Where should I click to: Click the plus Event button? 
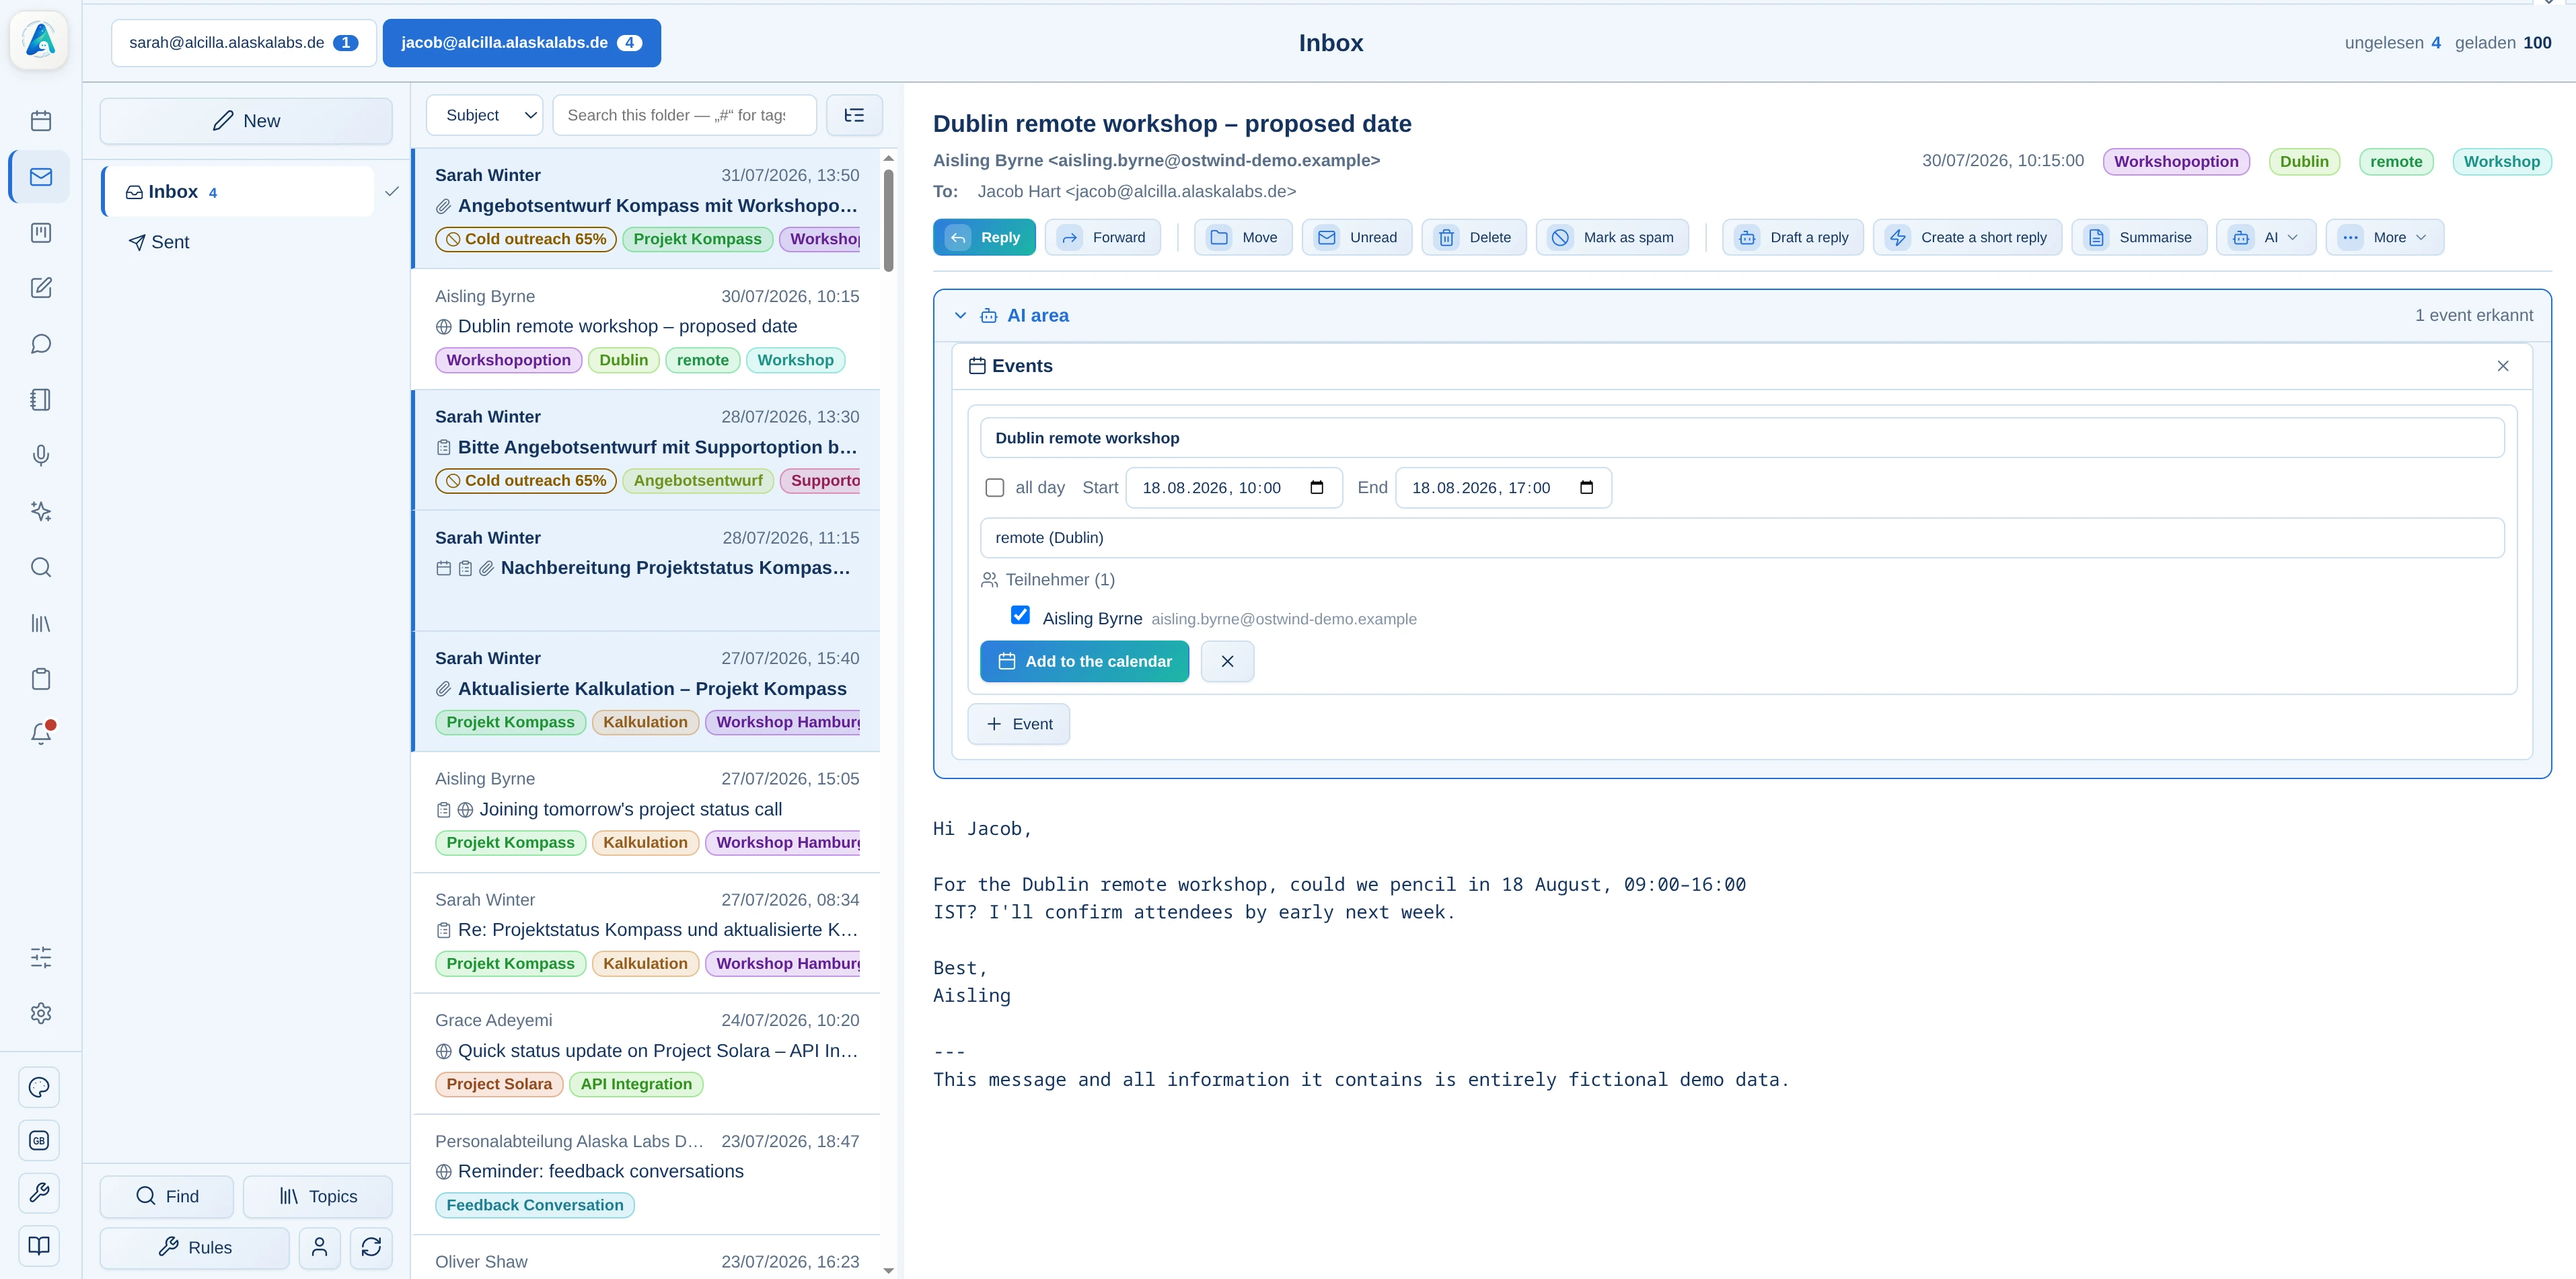point(1018,724)
